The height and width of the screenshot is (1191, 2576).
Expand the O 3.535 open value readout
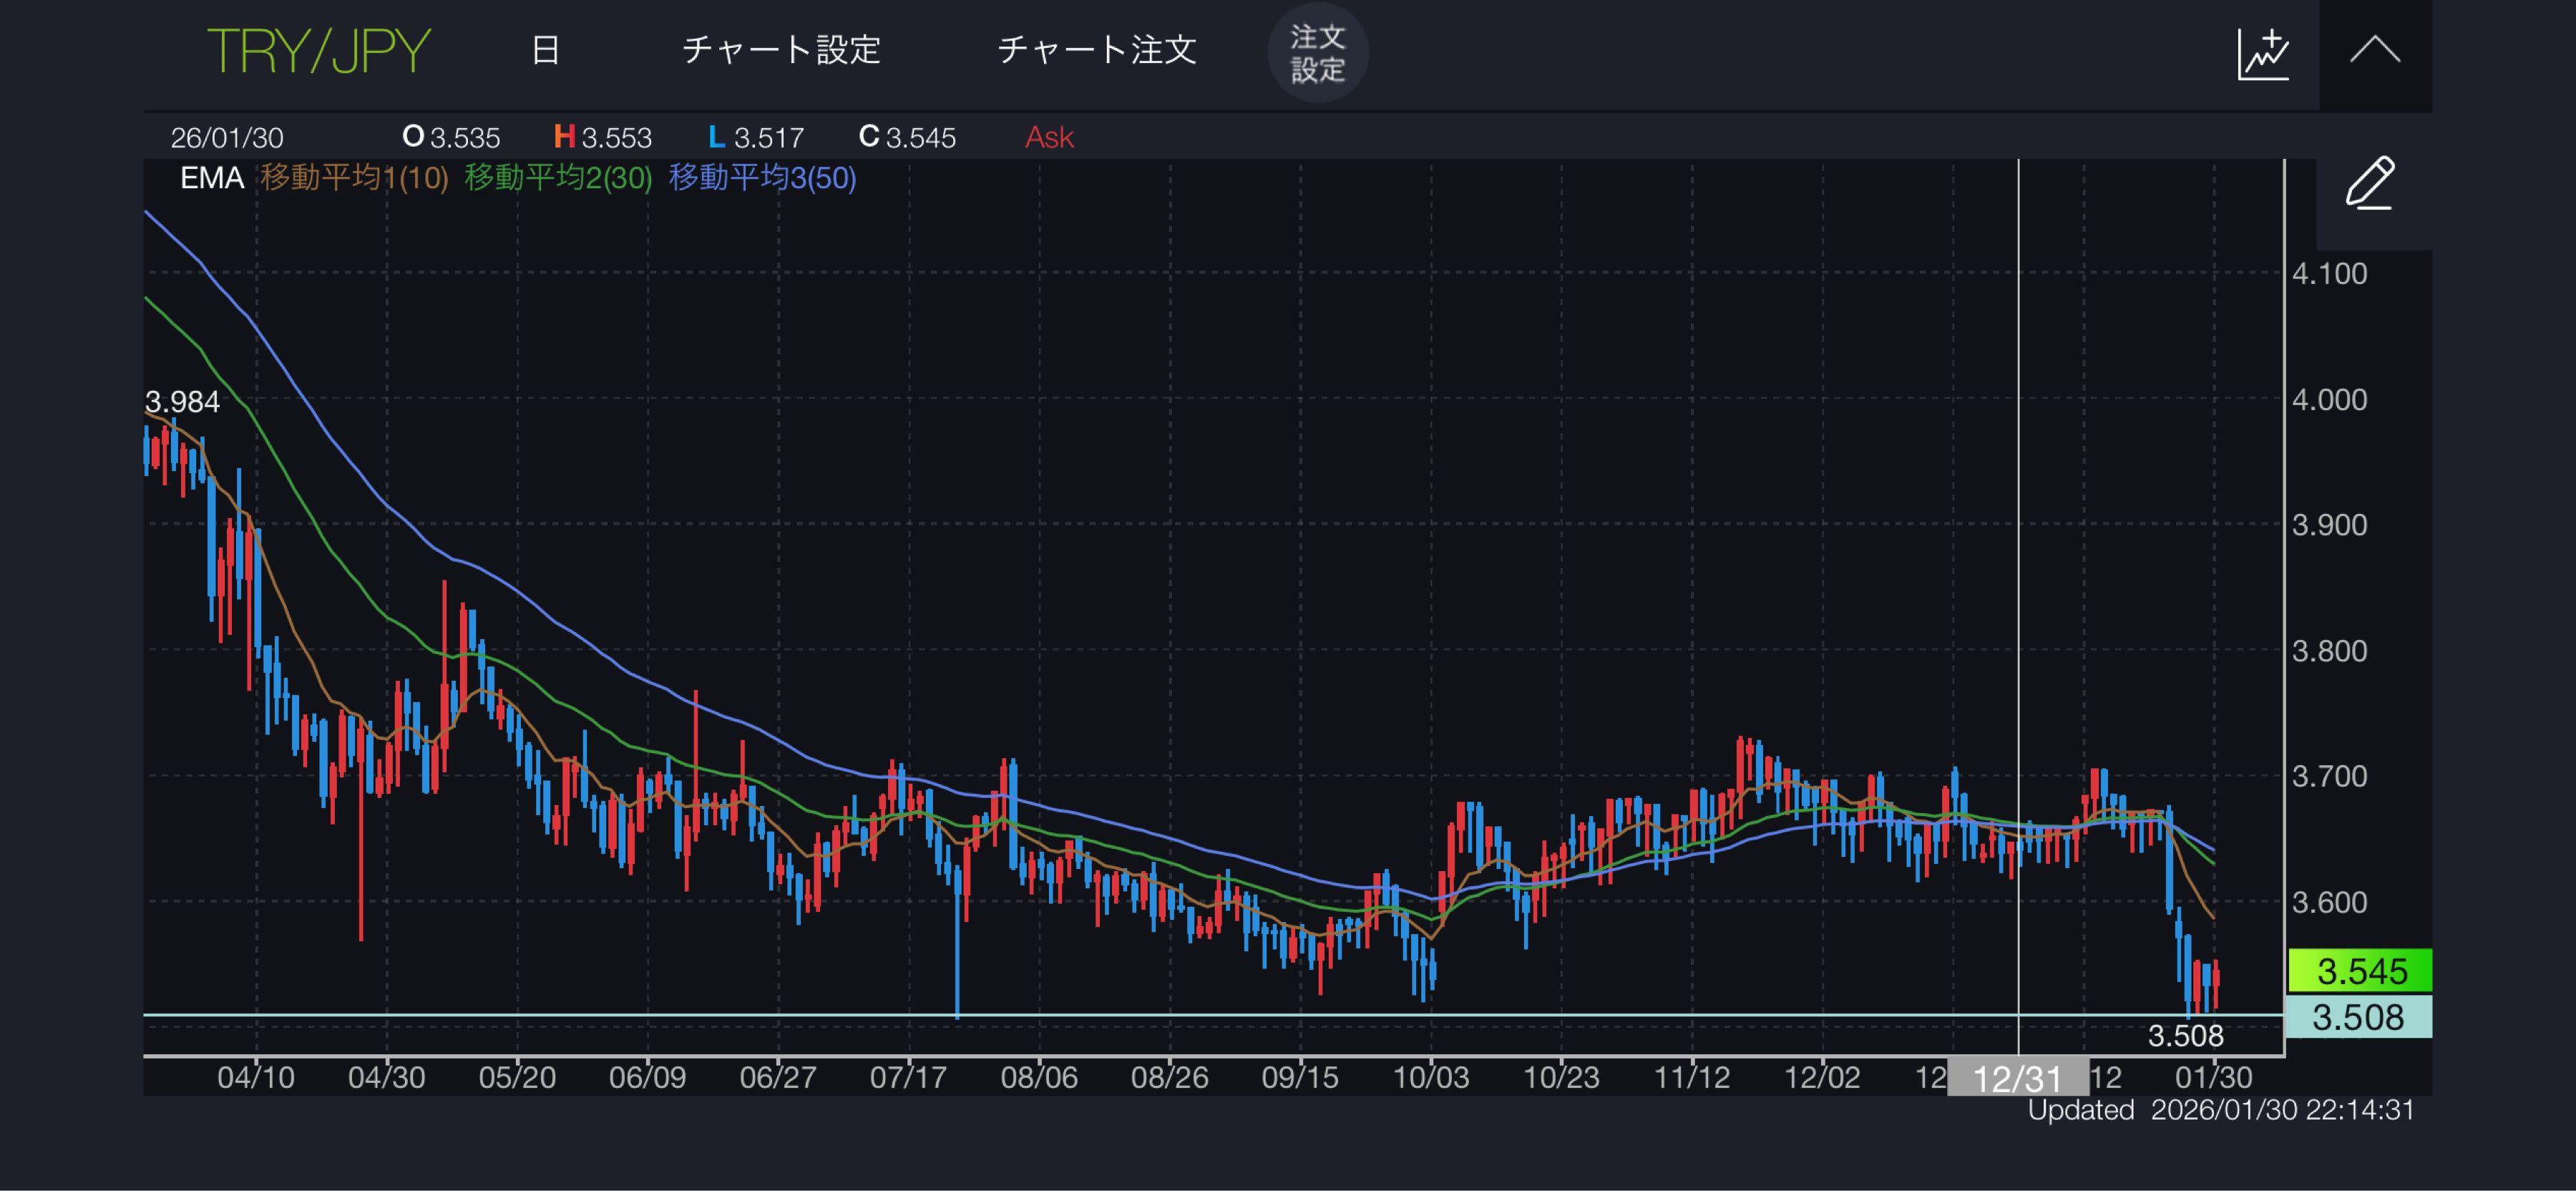[451, 137]
